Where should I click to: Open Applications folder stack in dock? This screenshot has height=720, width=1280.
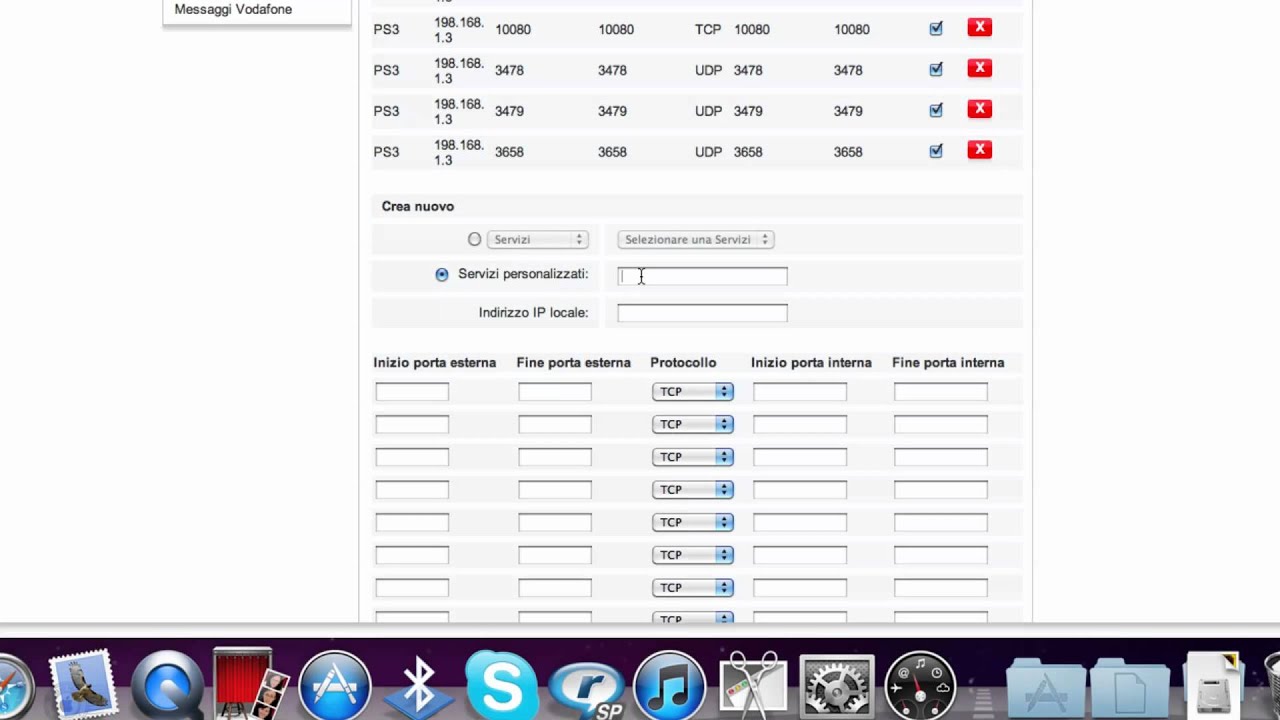pos(1046,688)
